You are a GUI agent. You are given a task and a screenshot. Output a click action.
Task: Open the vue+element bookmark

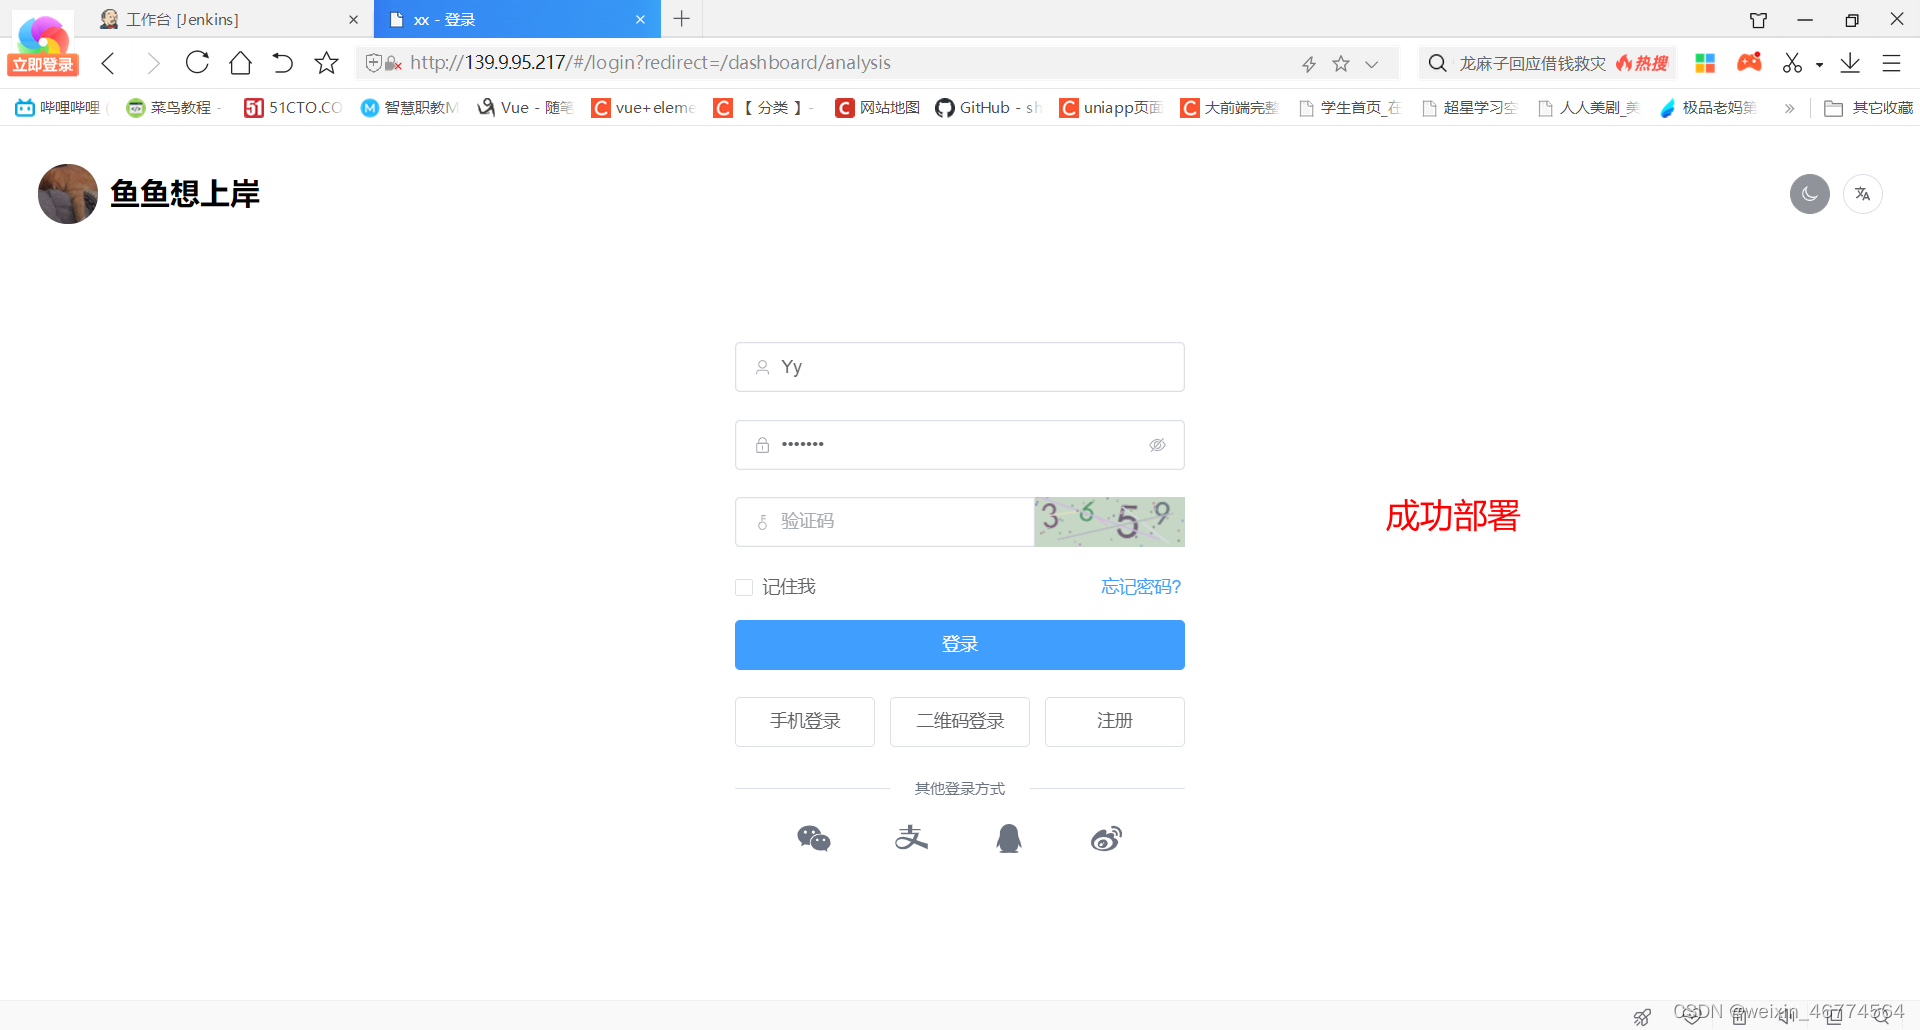[643, 107]
